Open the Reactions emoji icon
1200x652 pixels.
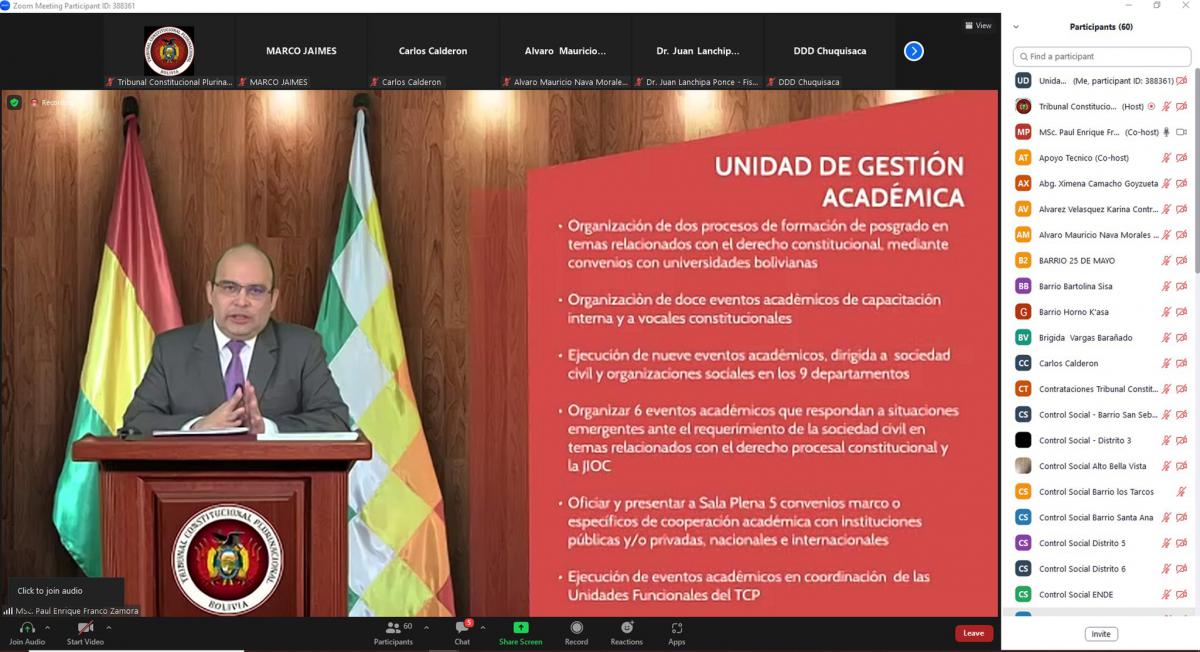pos(626,628)
